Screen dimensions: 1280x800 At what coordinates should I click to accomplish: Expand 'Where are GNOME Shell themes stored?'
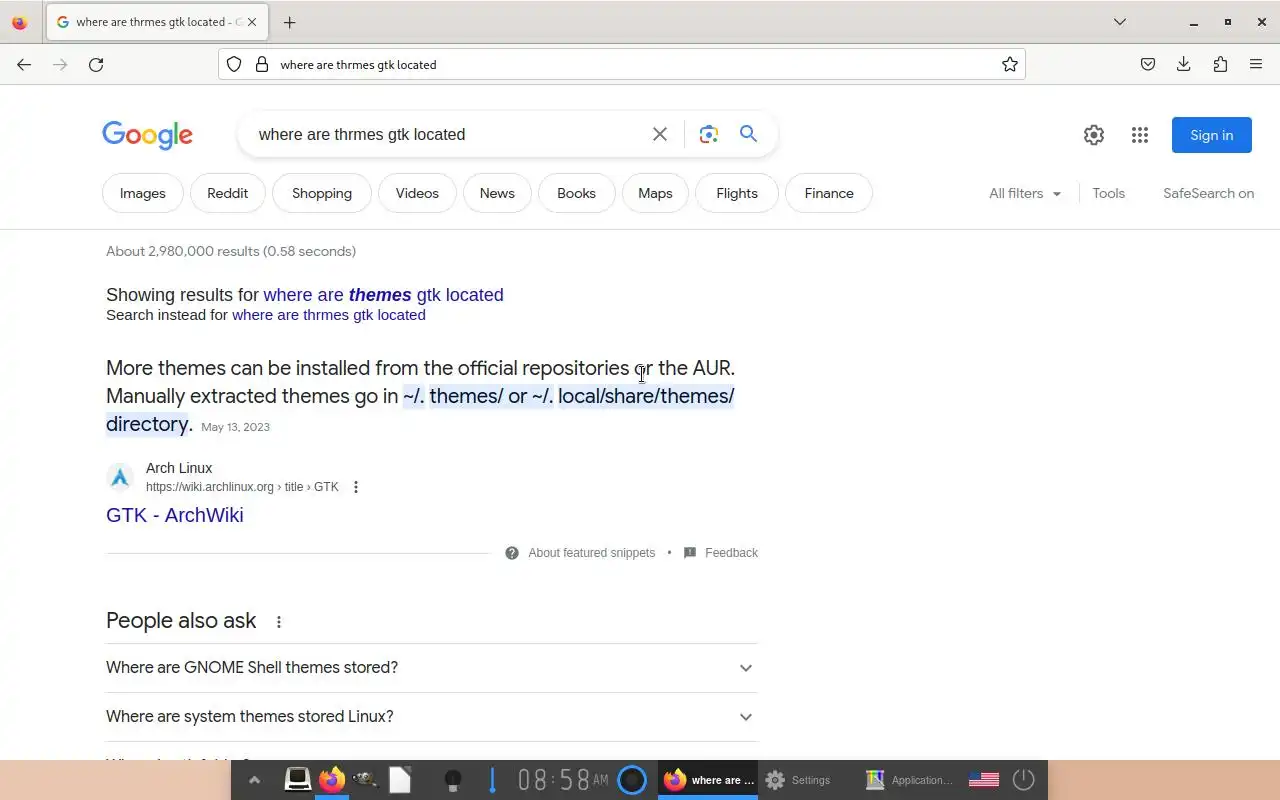[x=432, y=667]
